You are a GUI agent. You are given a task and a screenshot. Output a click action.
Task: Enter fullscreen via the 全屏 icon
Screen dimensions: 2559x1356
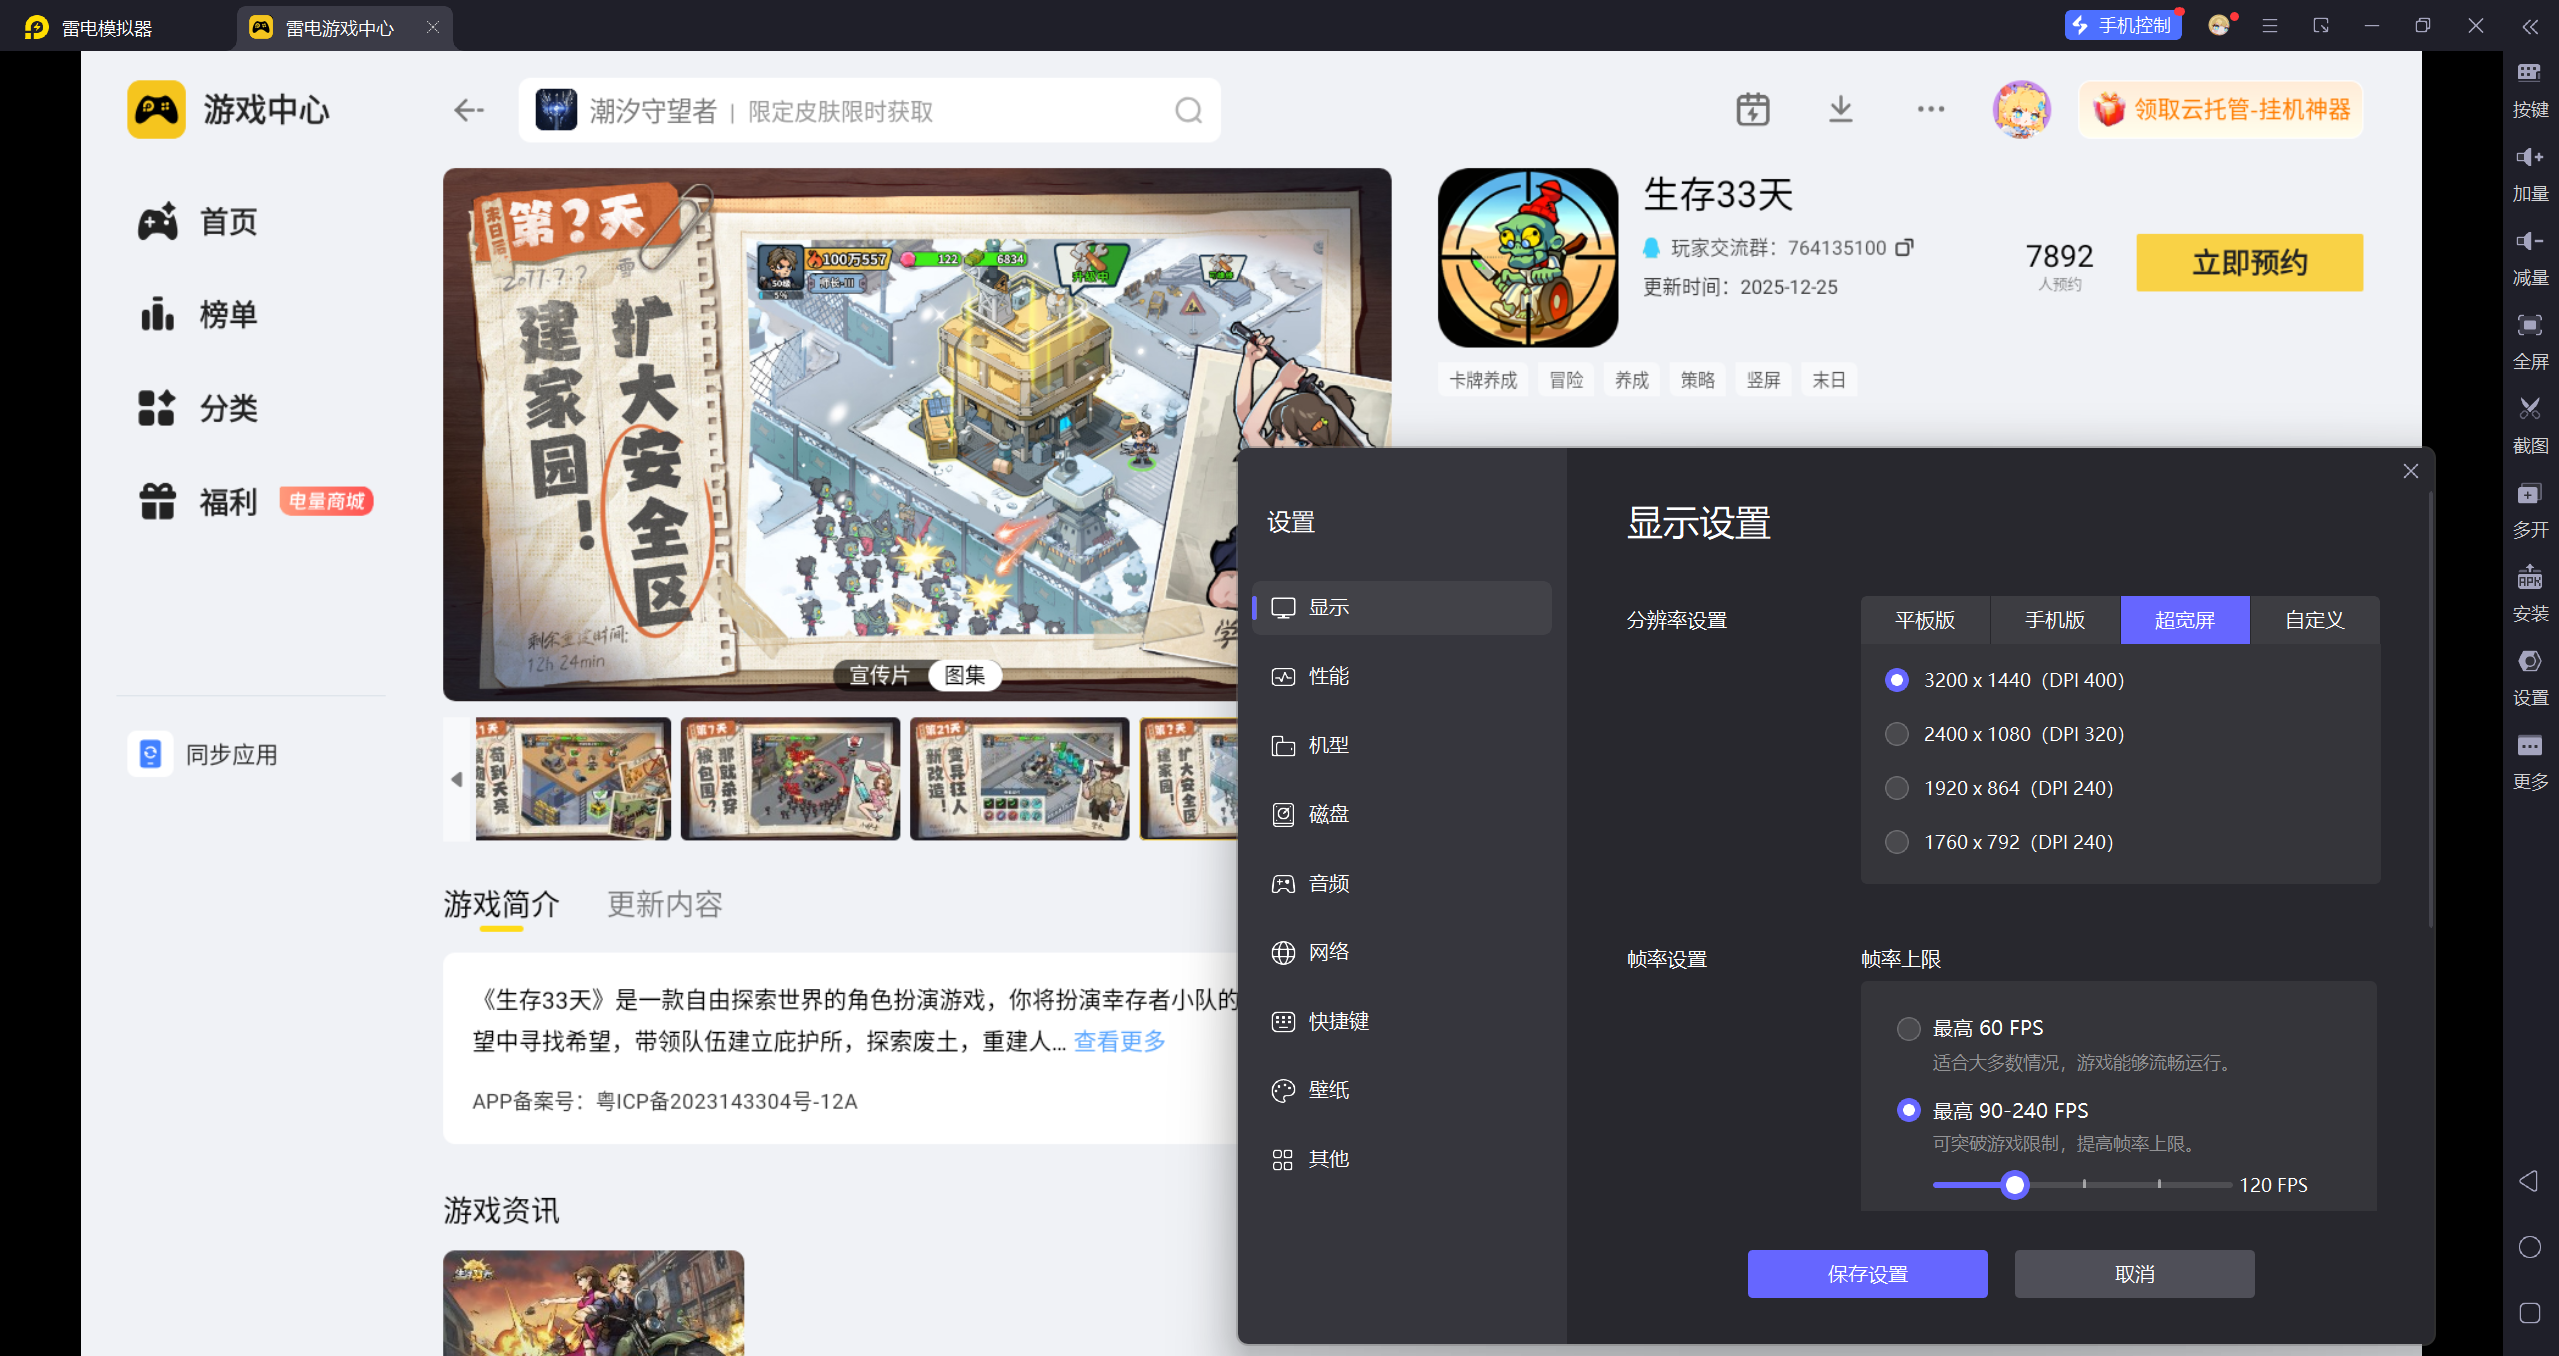(x=2530, y=326)
